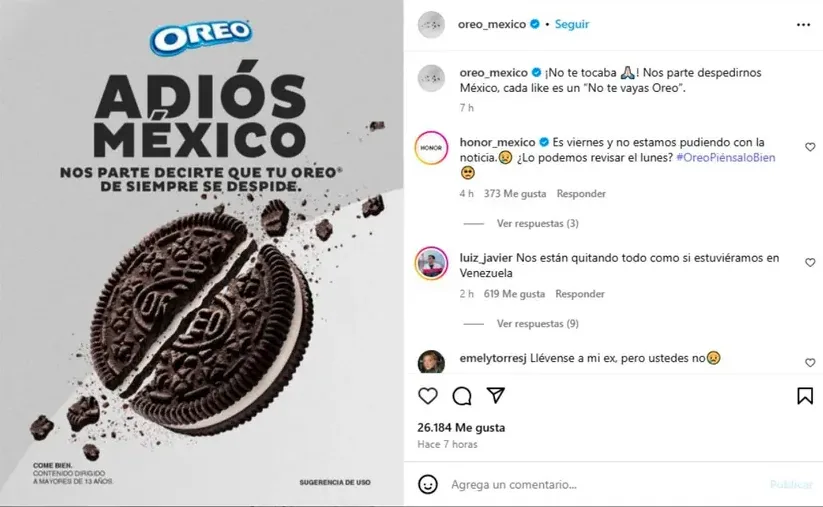
Task: Open honor_mexico profile picture
Action: pos(431,148)
